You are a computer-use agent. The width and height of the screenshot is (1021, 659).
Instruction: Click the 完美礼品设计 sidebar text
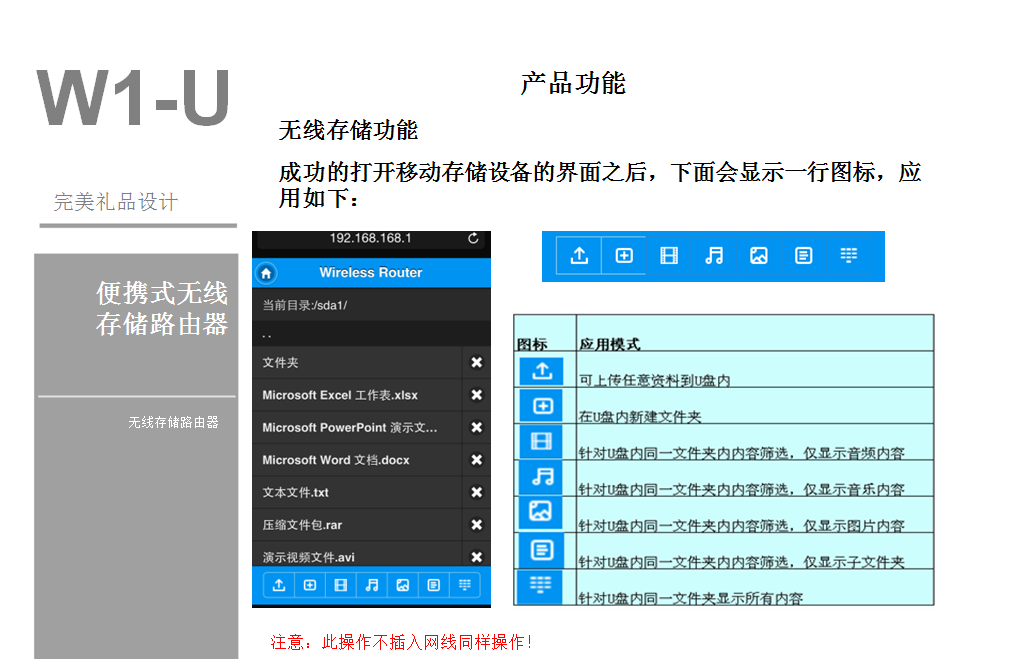(116, 202)
